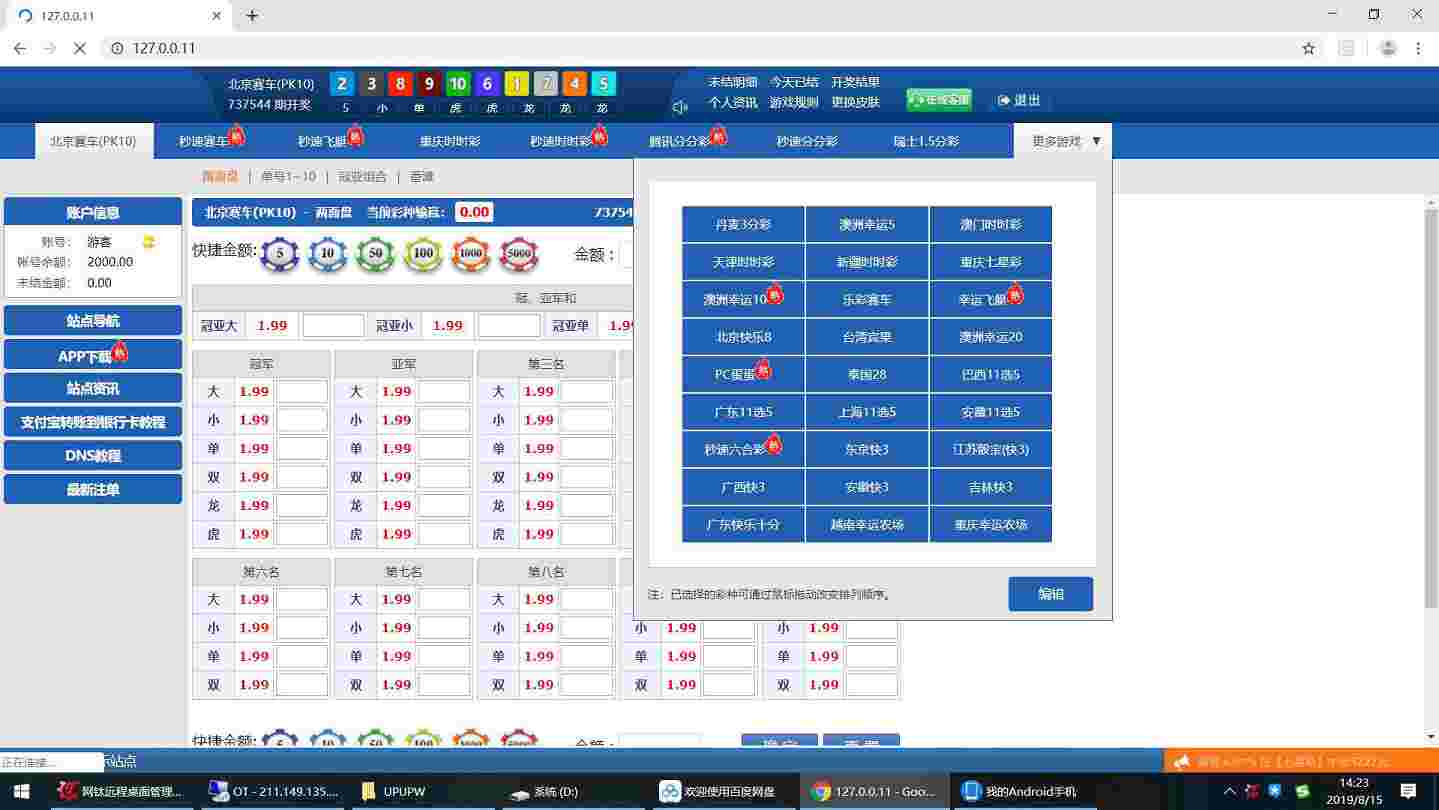Image resolution: width=1439 pixels, height=810 pixels.
Task: Click the 退出 logout link
Action: pyautogui.click(x=1019, y=100)
